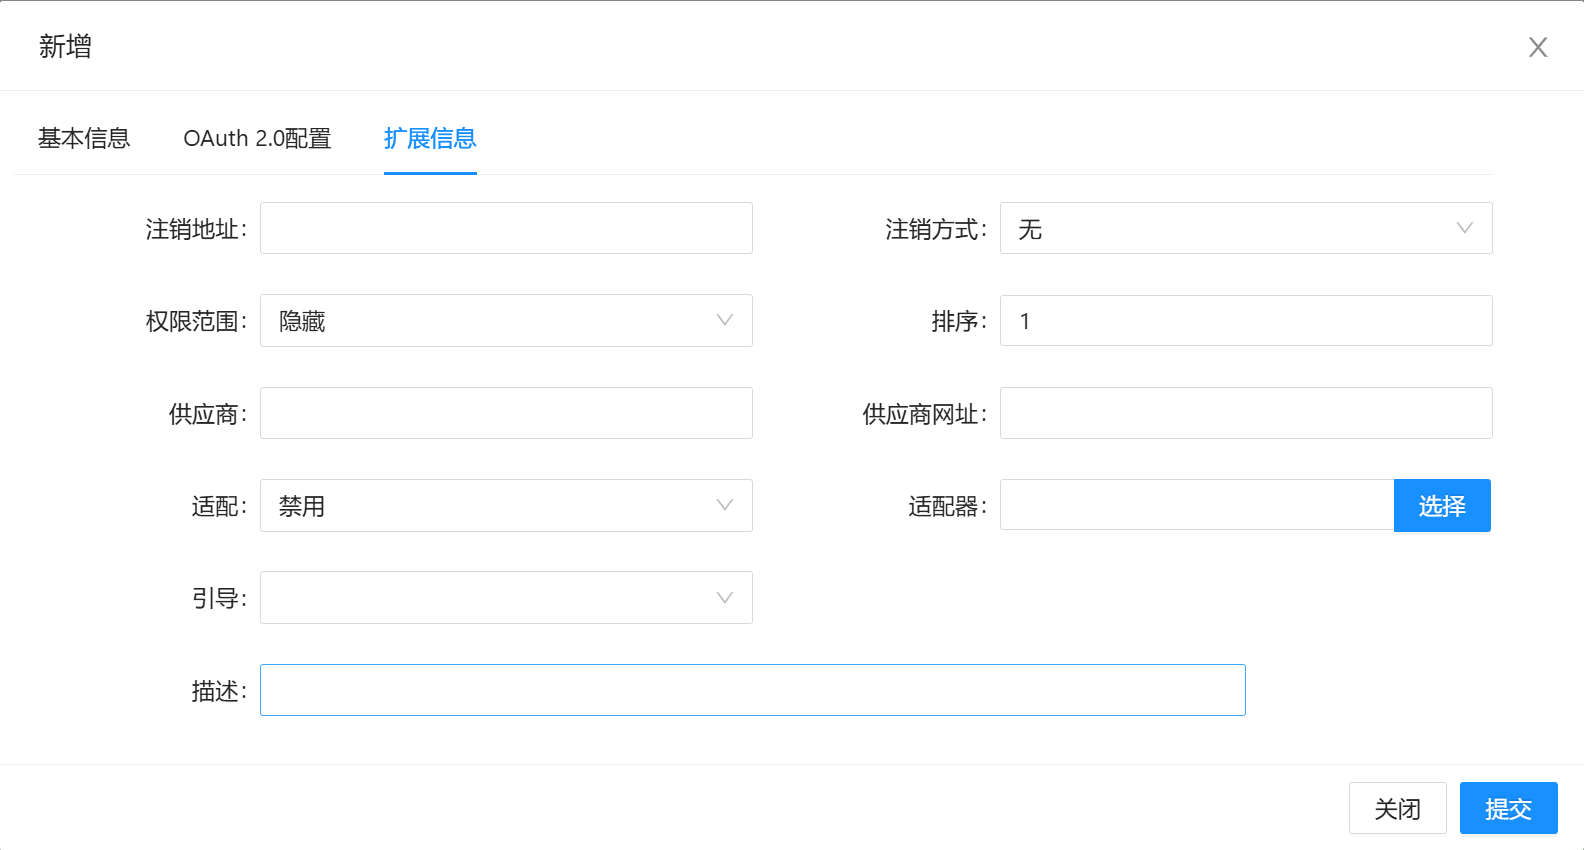Click the 适配器 text input
The width and height of the screenshot is (1584, 850).
point(1196,505)
